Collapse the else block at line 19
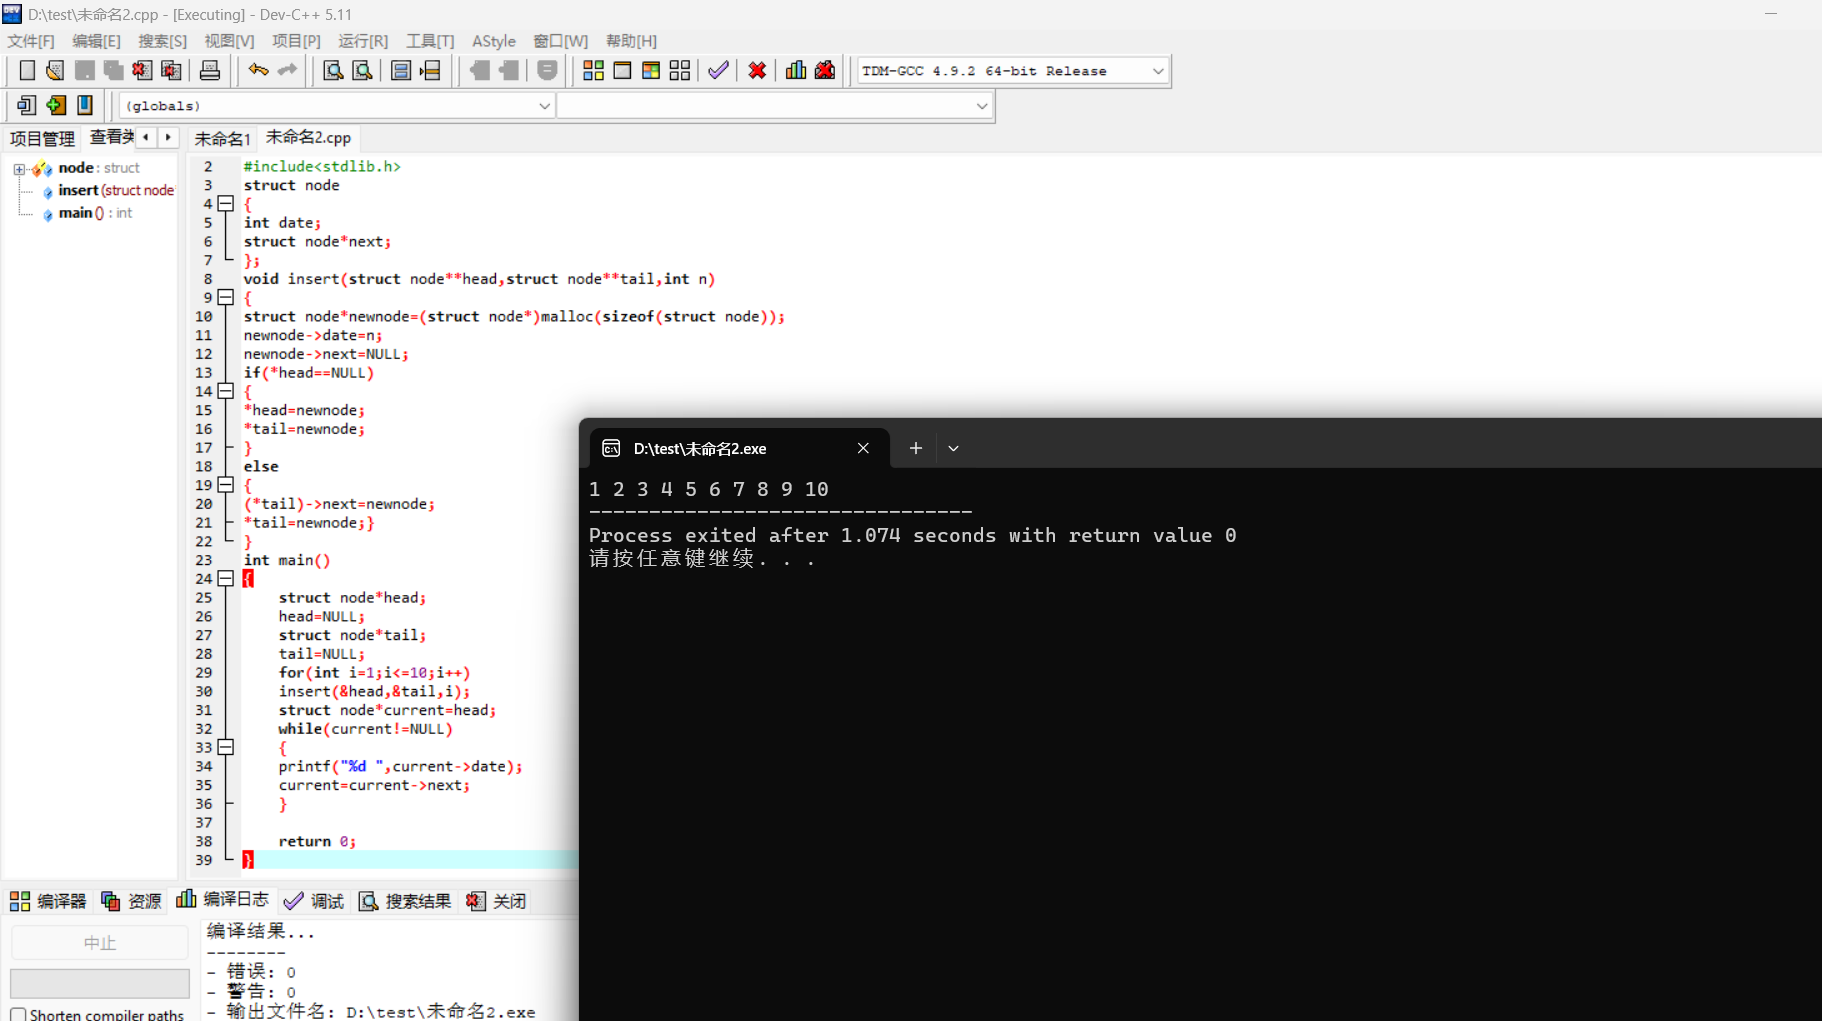 pos(226,485)
